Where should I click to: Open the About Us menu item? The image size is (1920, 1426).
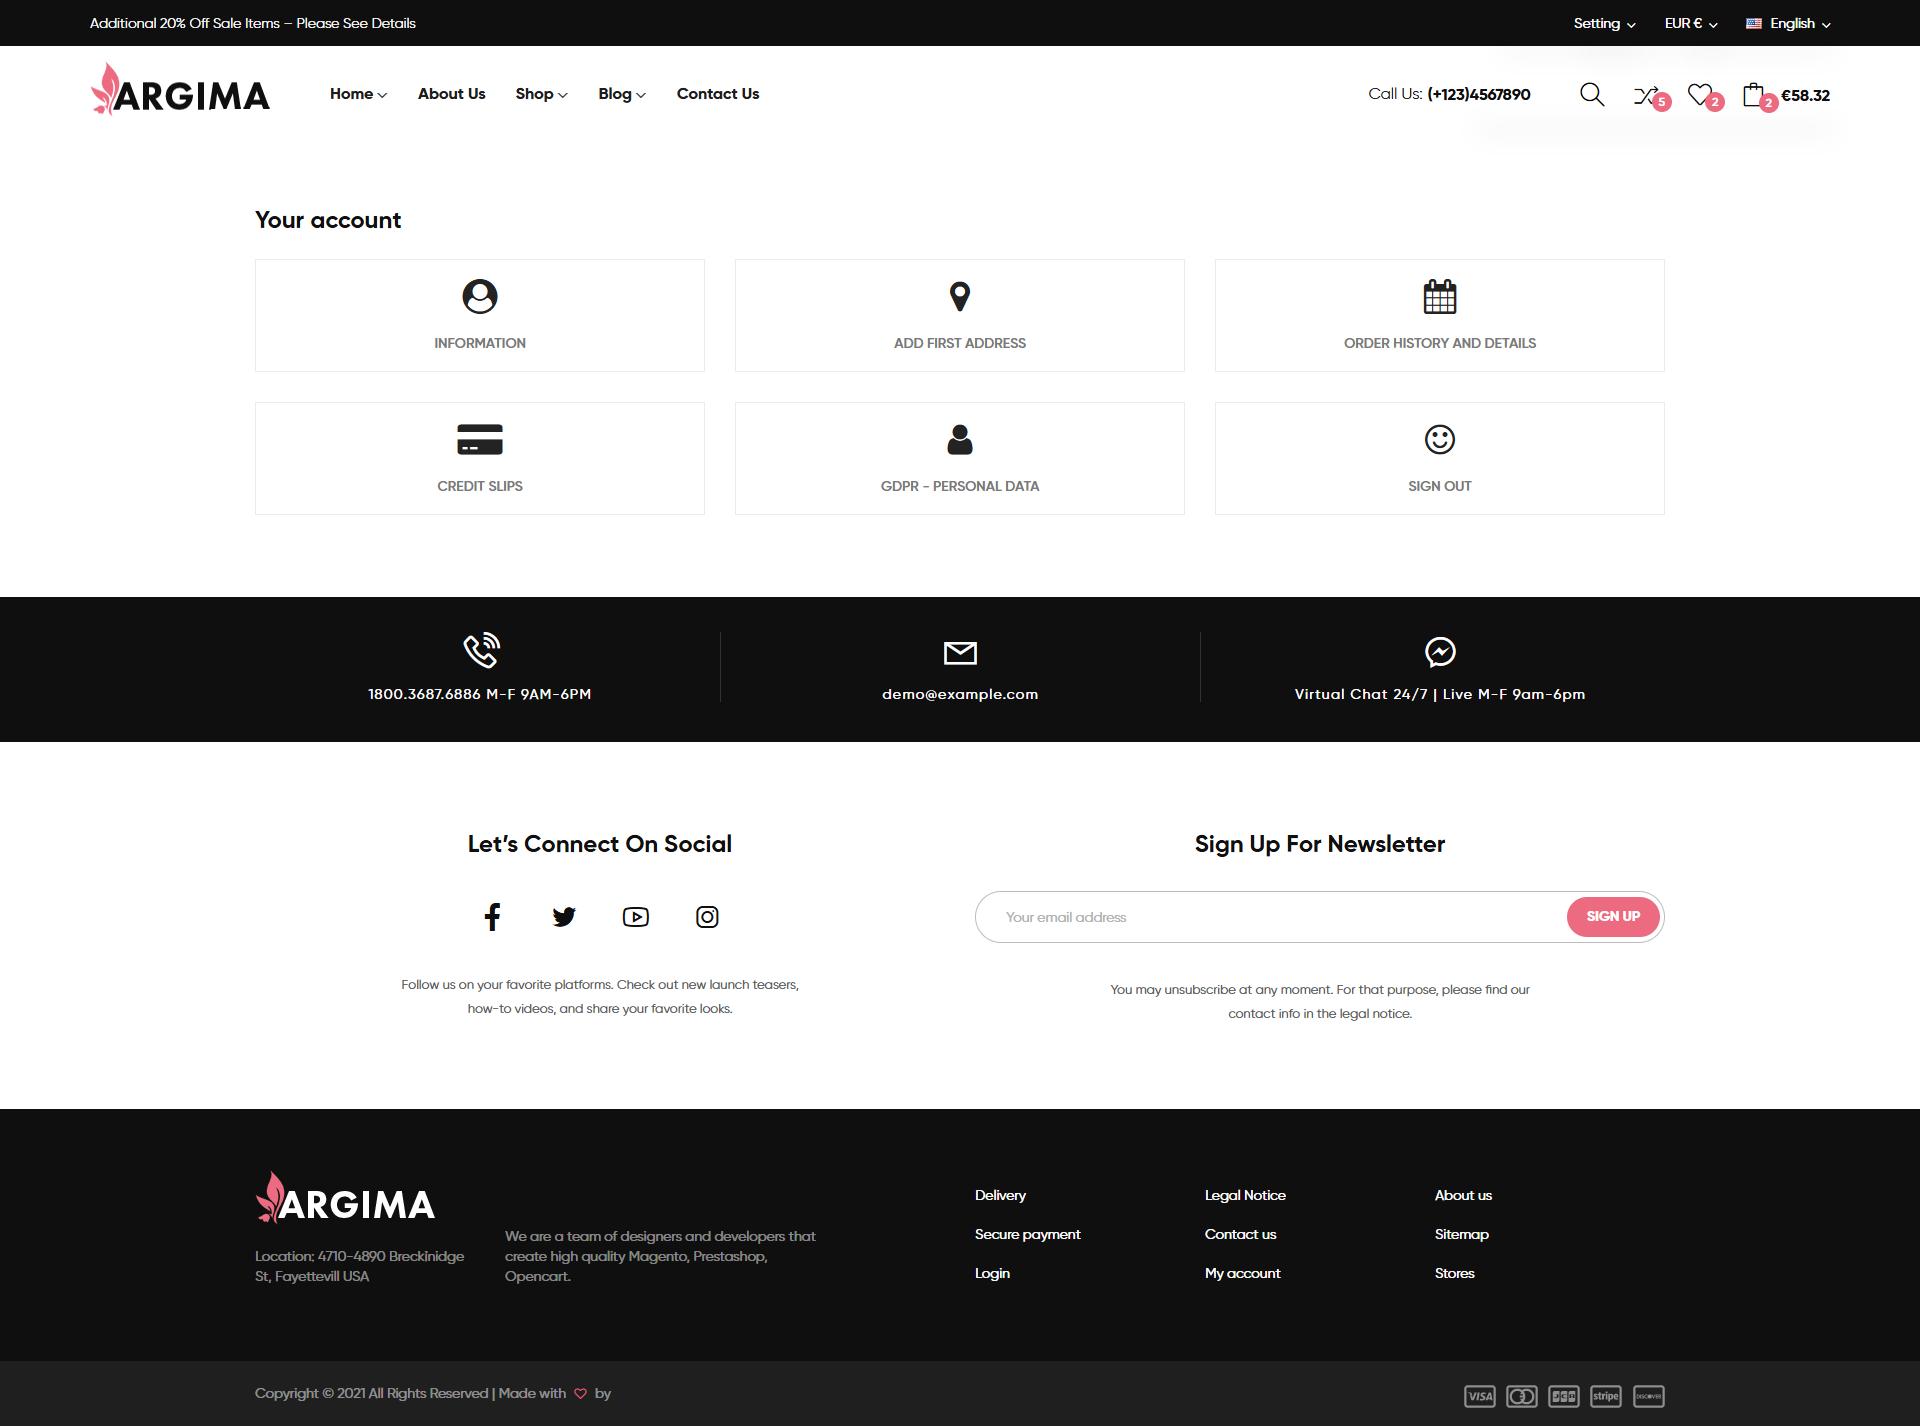pos(451,94)
